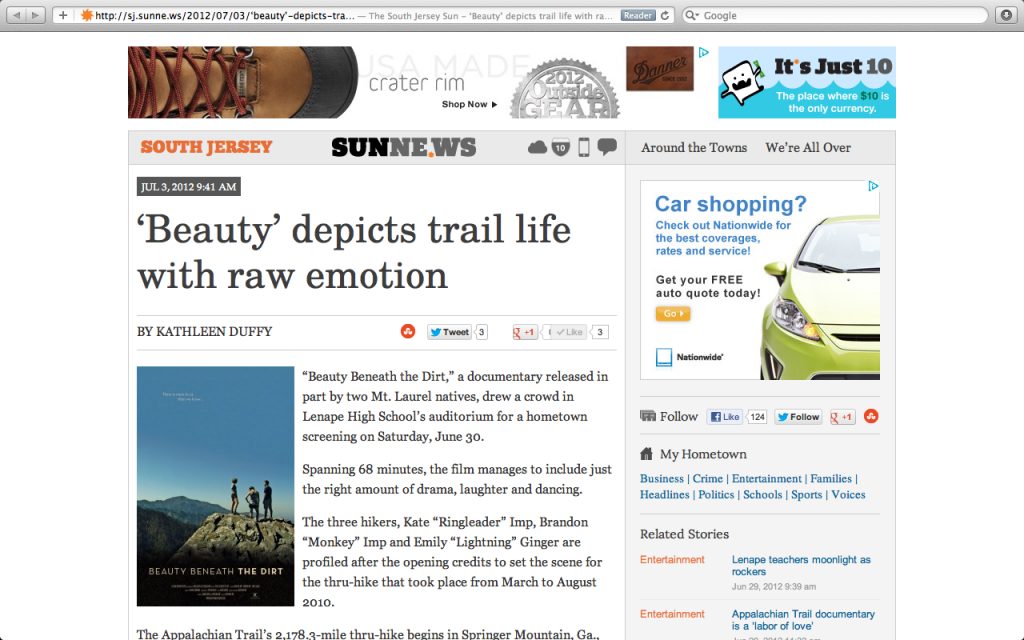Click the page favicon in address bar
1024x640 pixels.
point(86,15)
